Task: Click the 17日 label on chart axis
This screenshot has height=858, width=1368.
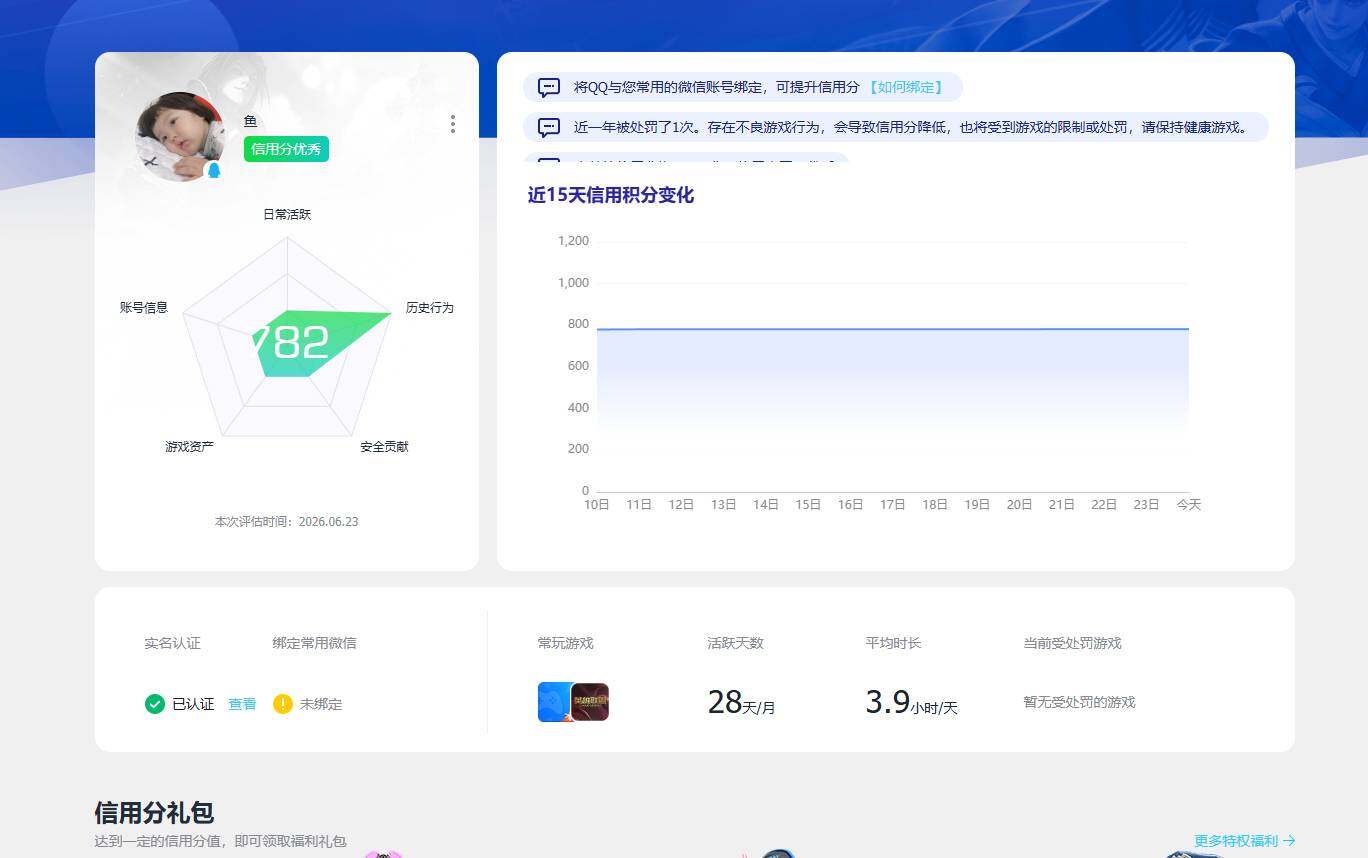Action: click(x=893, y=505)
